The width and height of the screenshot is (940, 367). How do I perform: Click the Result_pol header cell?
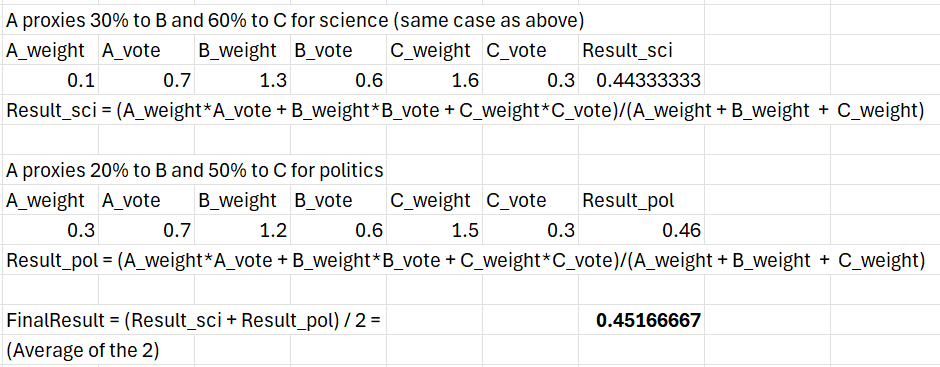click(641, 200)
